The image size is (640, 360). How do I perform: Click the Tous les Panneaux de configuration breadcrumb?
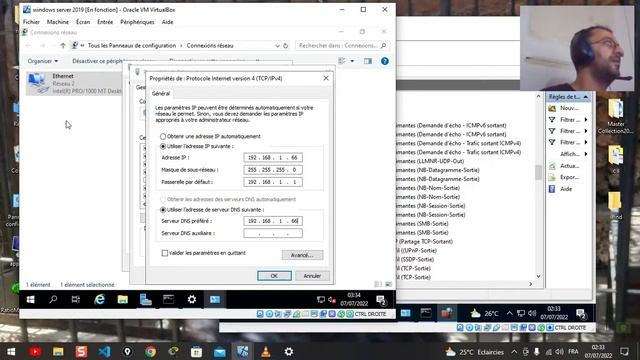point(132,46)
